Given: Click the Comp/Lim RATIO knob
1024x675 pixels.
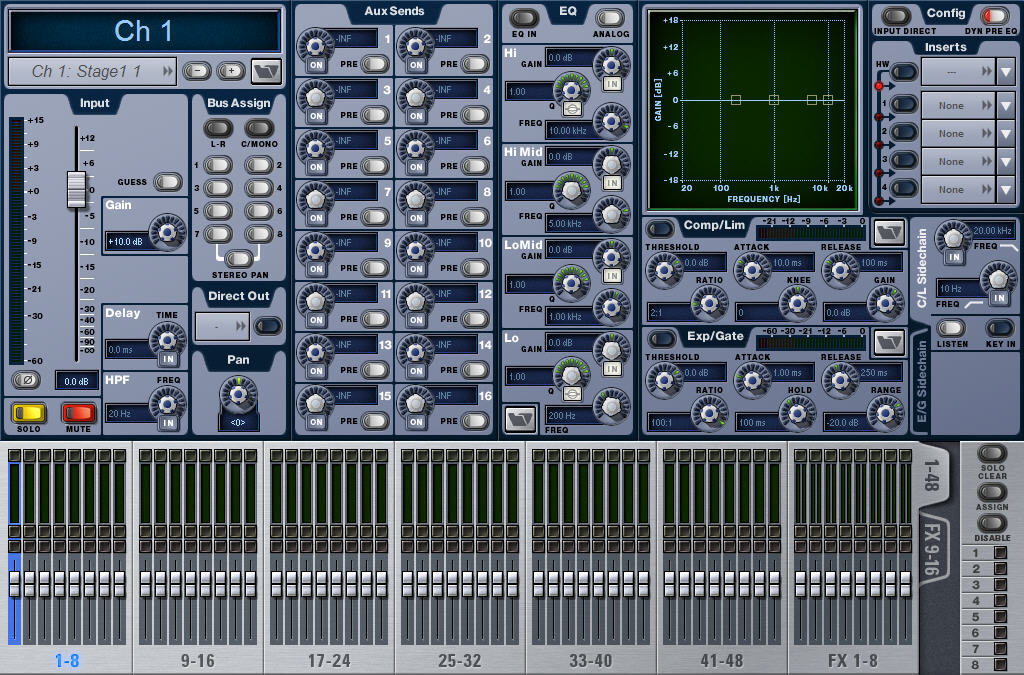Looking at the screenshot, I should pos(709,302).
